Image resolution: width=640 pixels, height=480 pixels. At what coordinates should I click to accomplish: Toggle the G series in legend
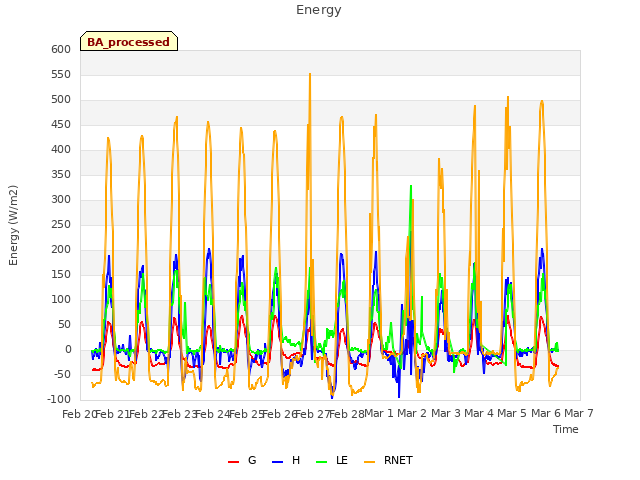click(x=242, y=460)
